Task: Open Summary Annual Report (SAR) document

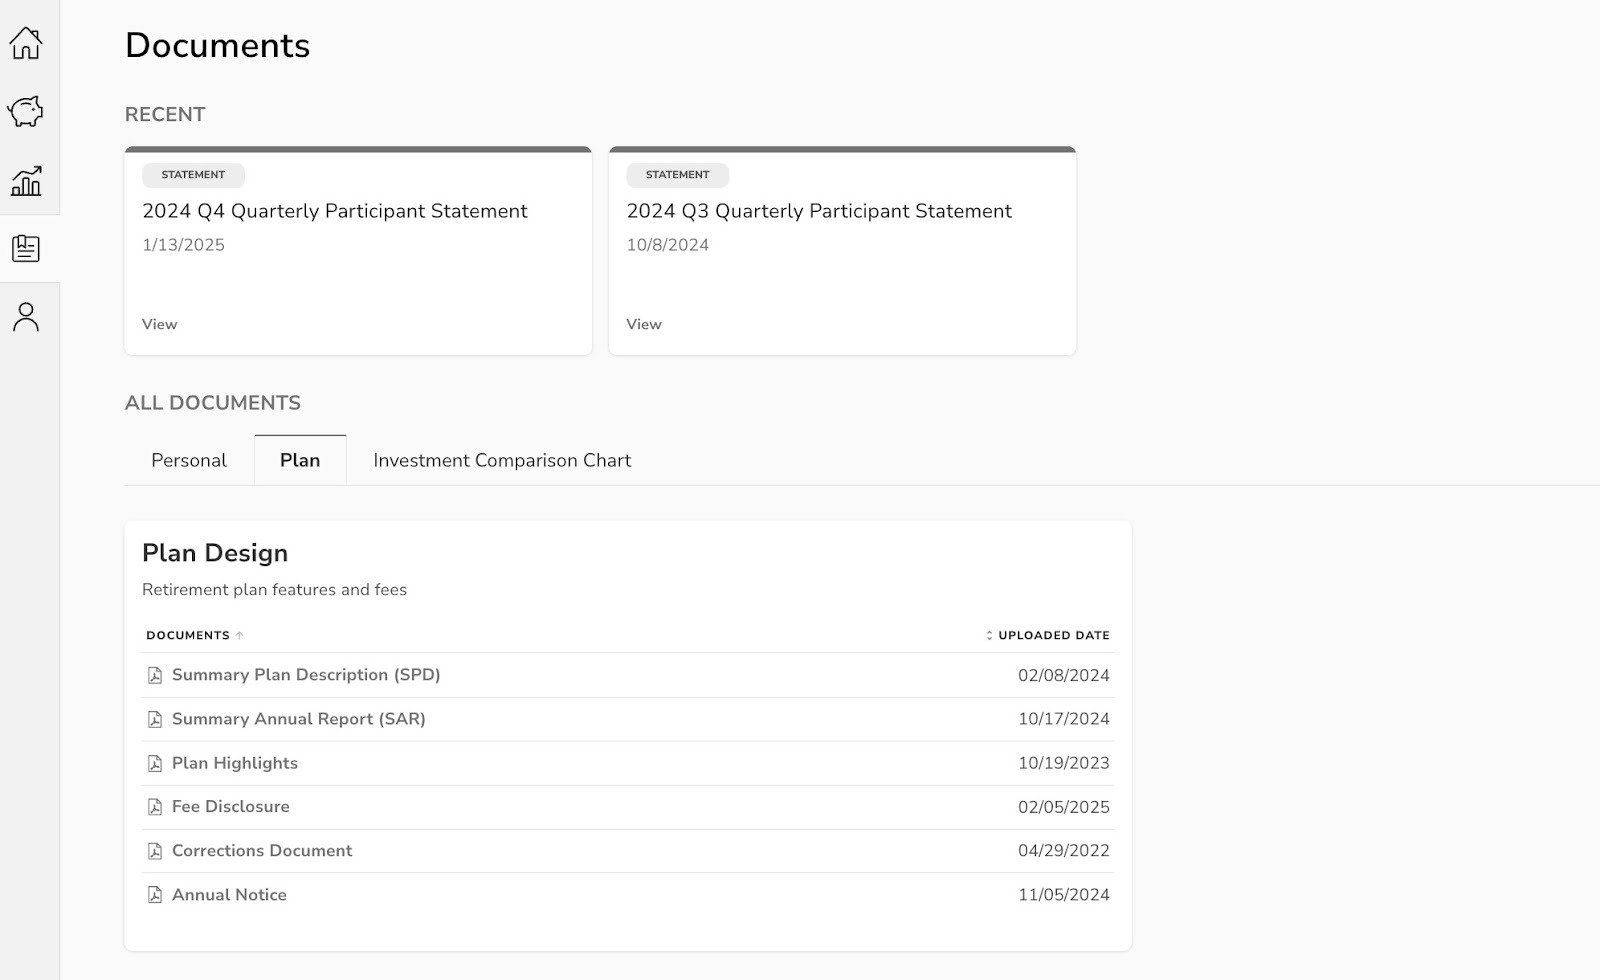Action: click(298, 719)
